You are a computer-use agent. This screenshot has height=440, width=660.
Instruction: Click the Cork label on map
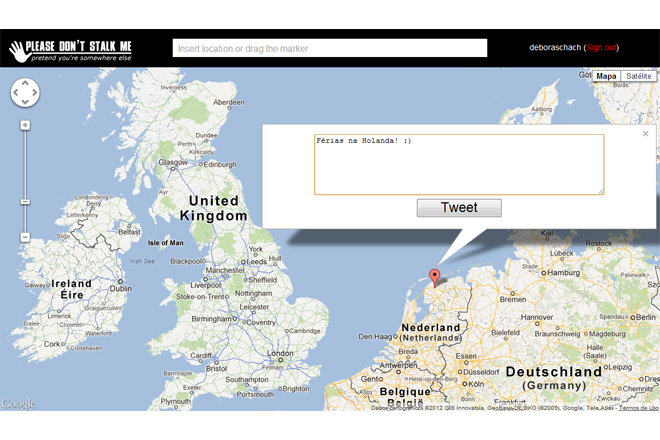tap(52, 344)
